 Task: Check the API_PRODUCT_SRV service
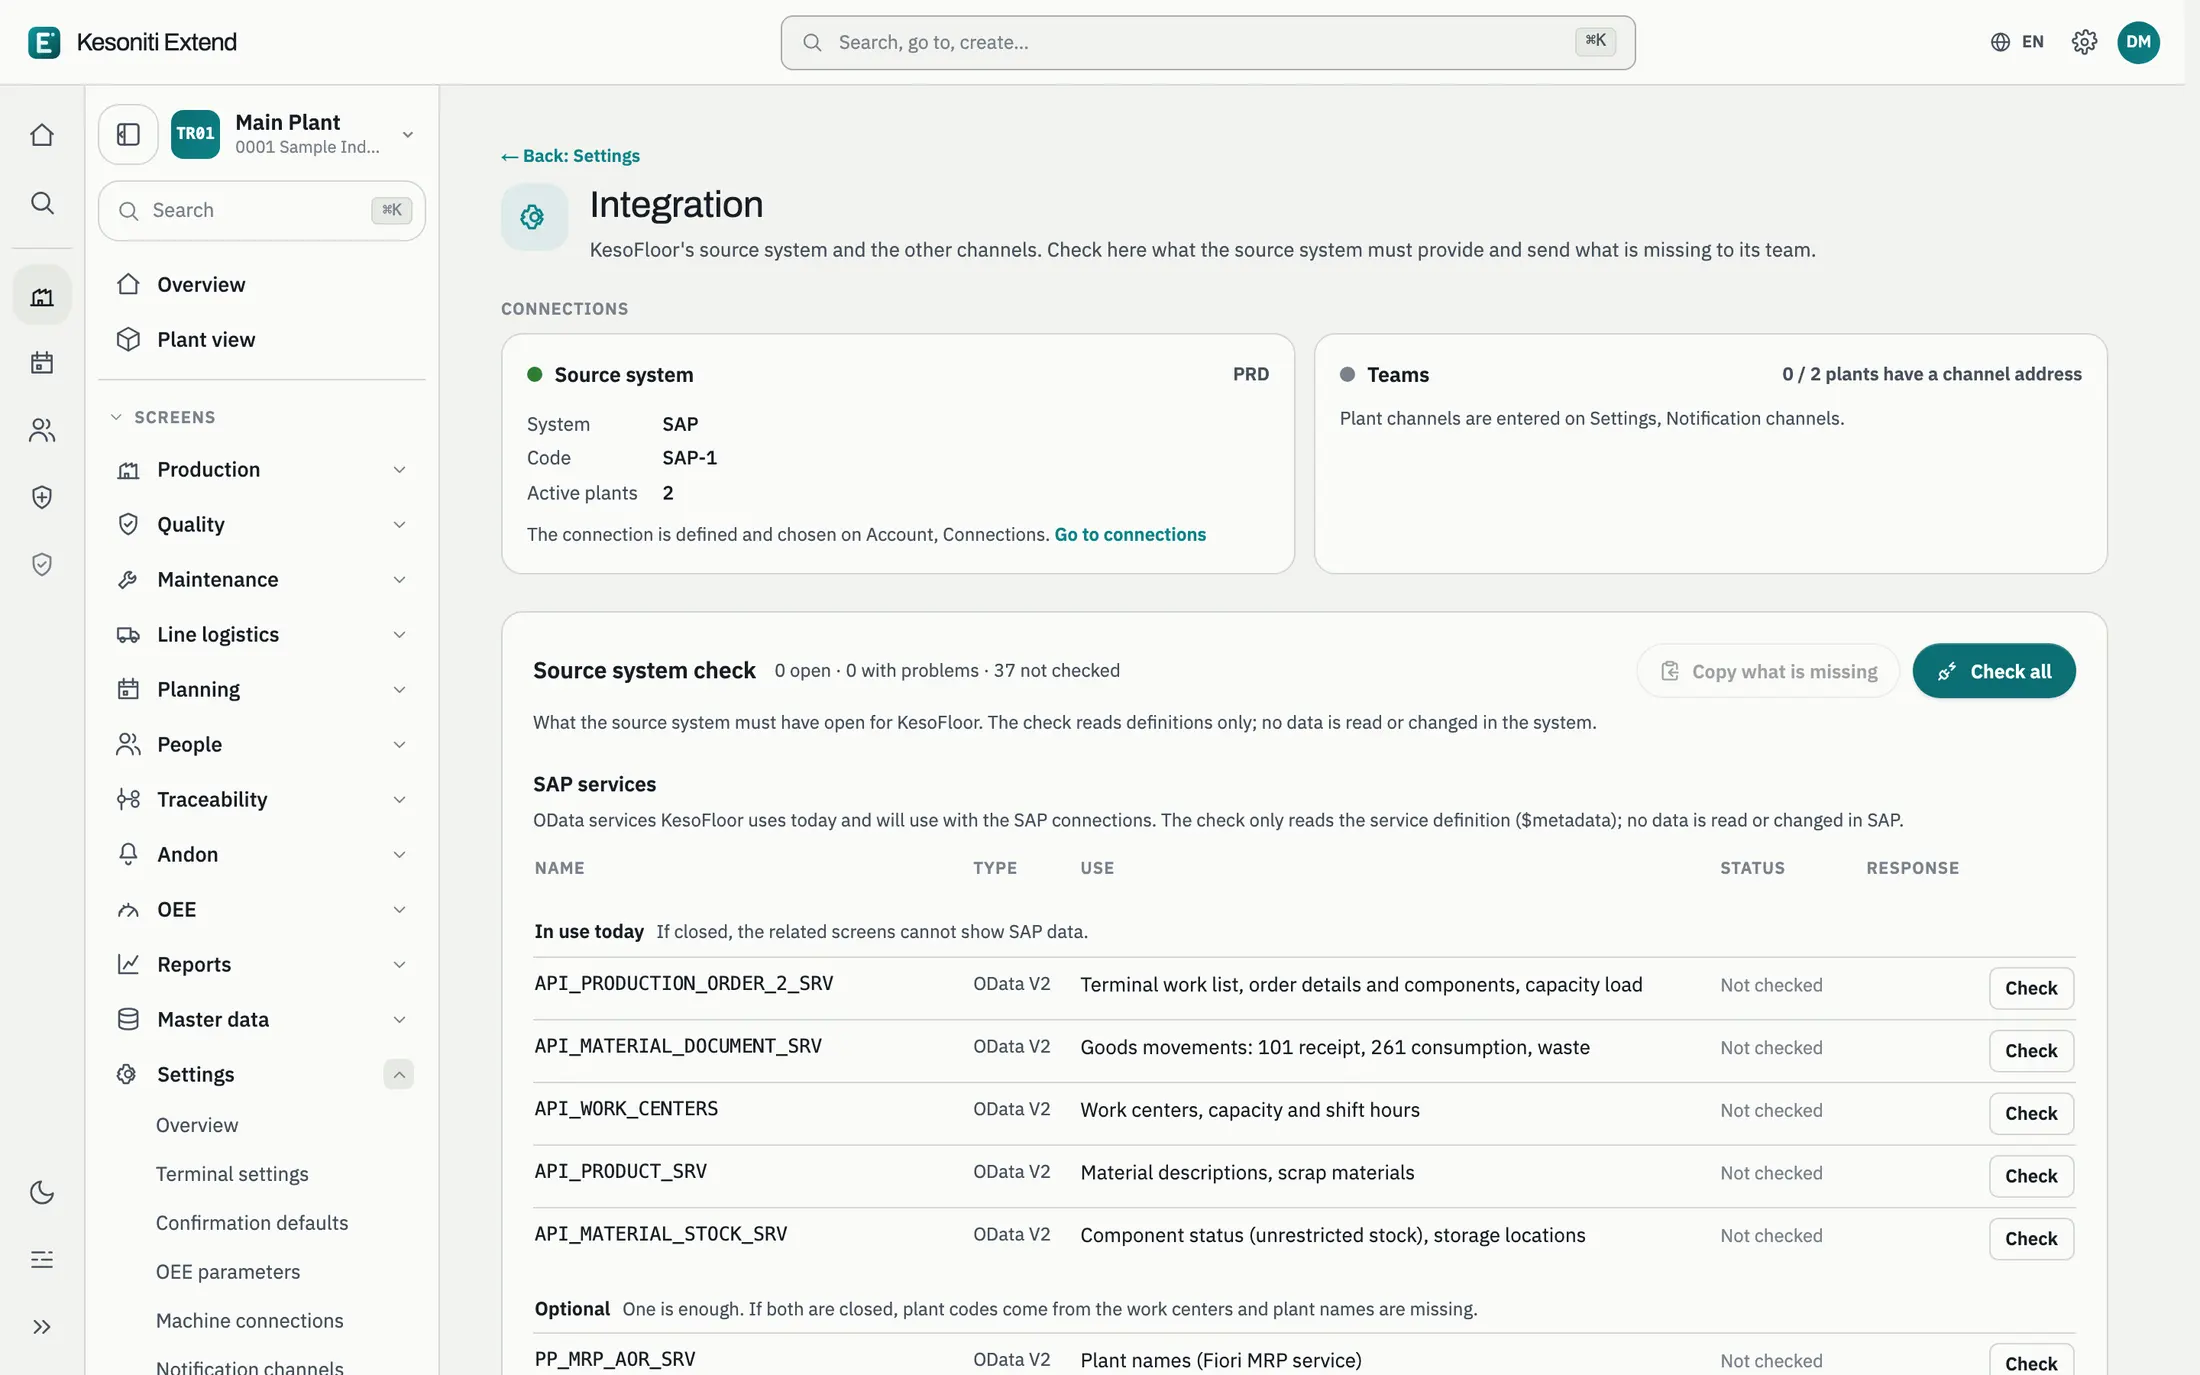(2031, 1176)
